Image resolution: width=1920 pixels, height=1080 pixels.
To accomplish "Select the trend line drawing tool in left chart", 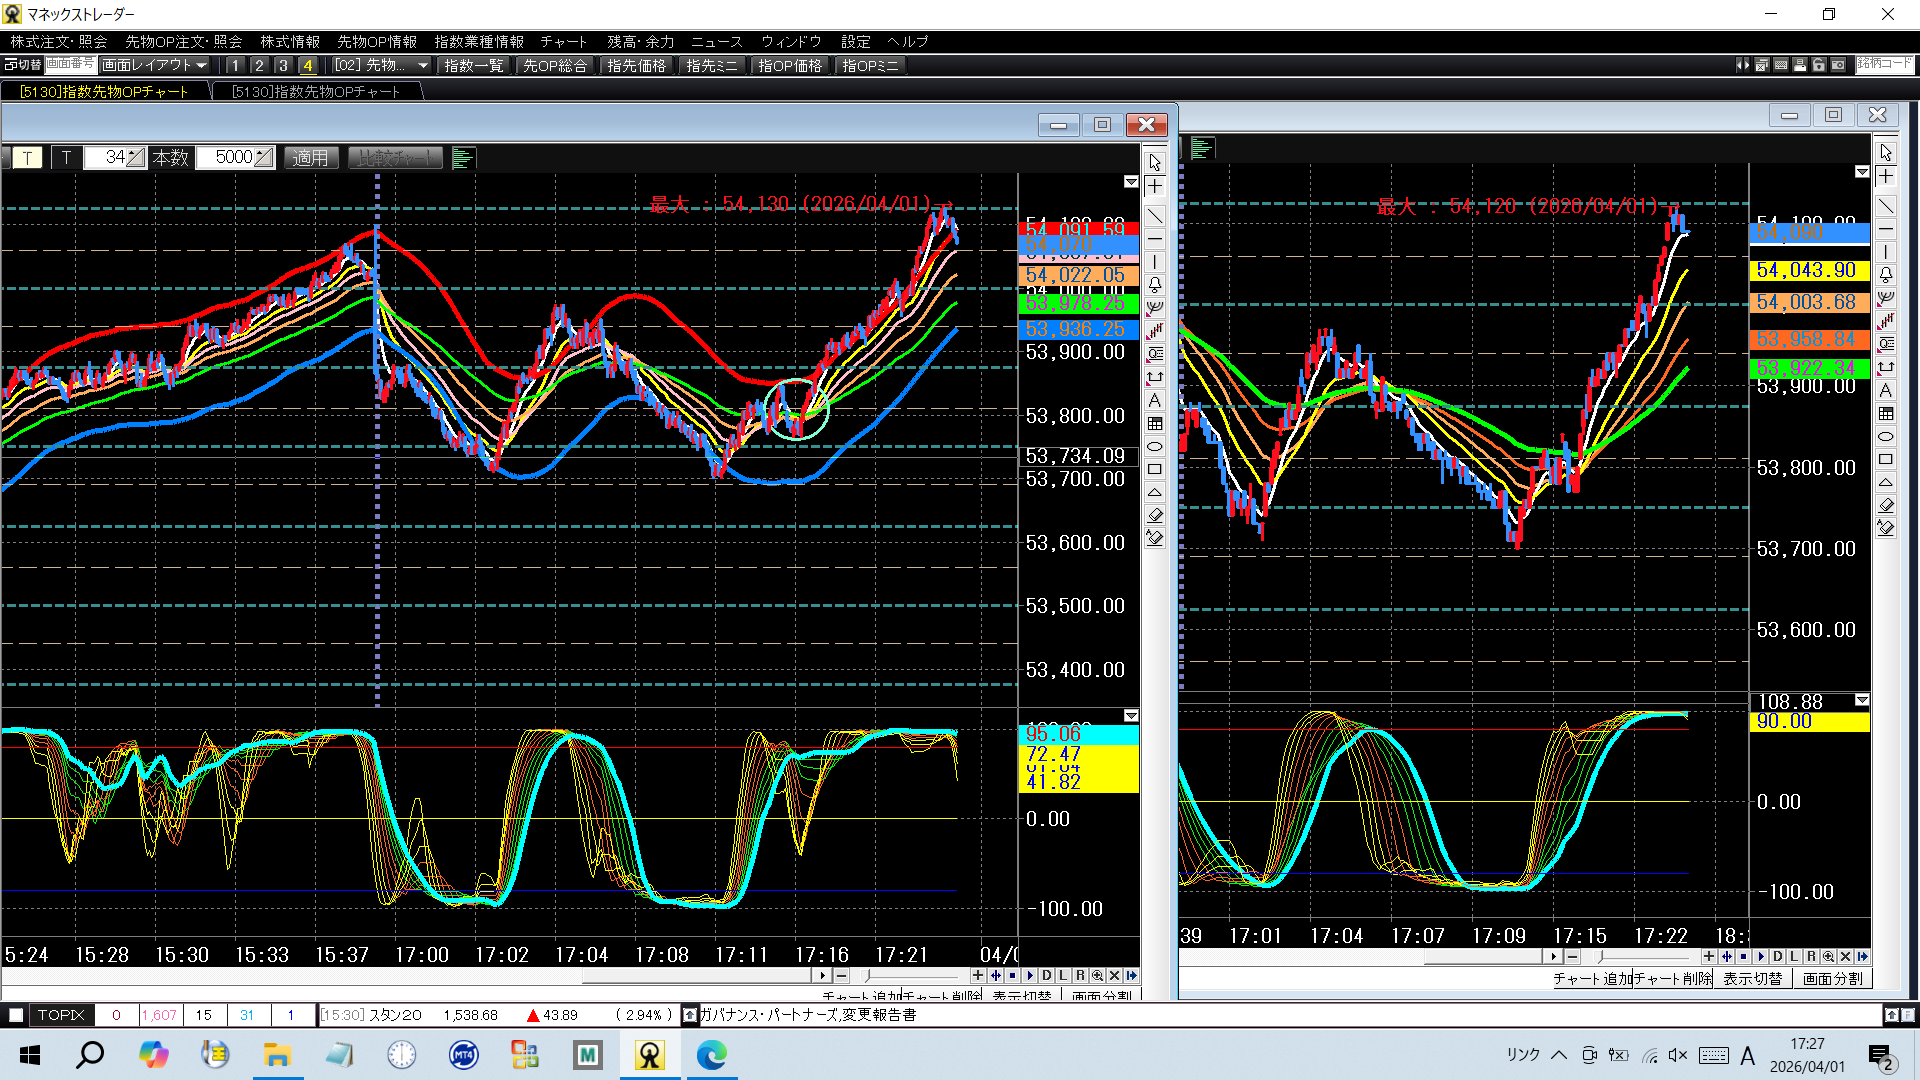I will pos(1155,216).
